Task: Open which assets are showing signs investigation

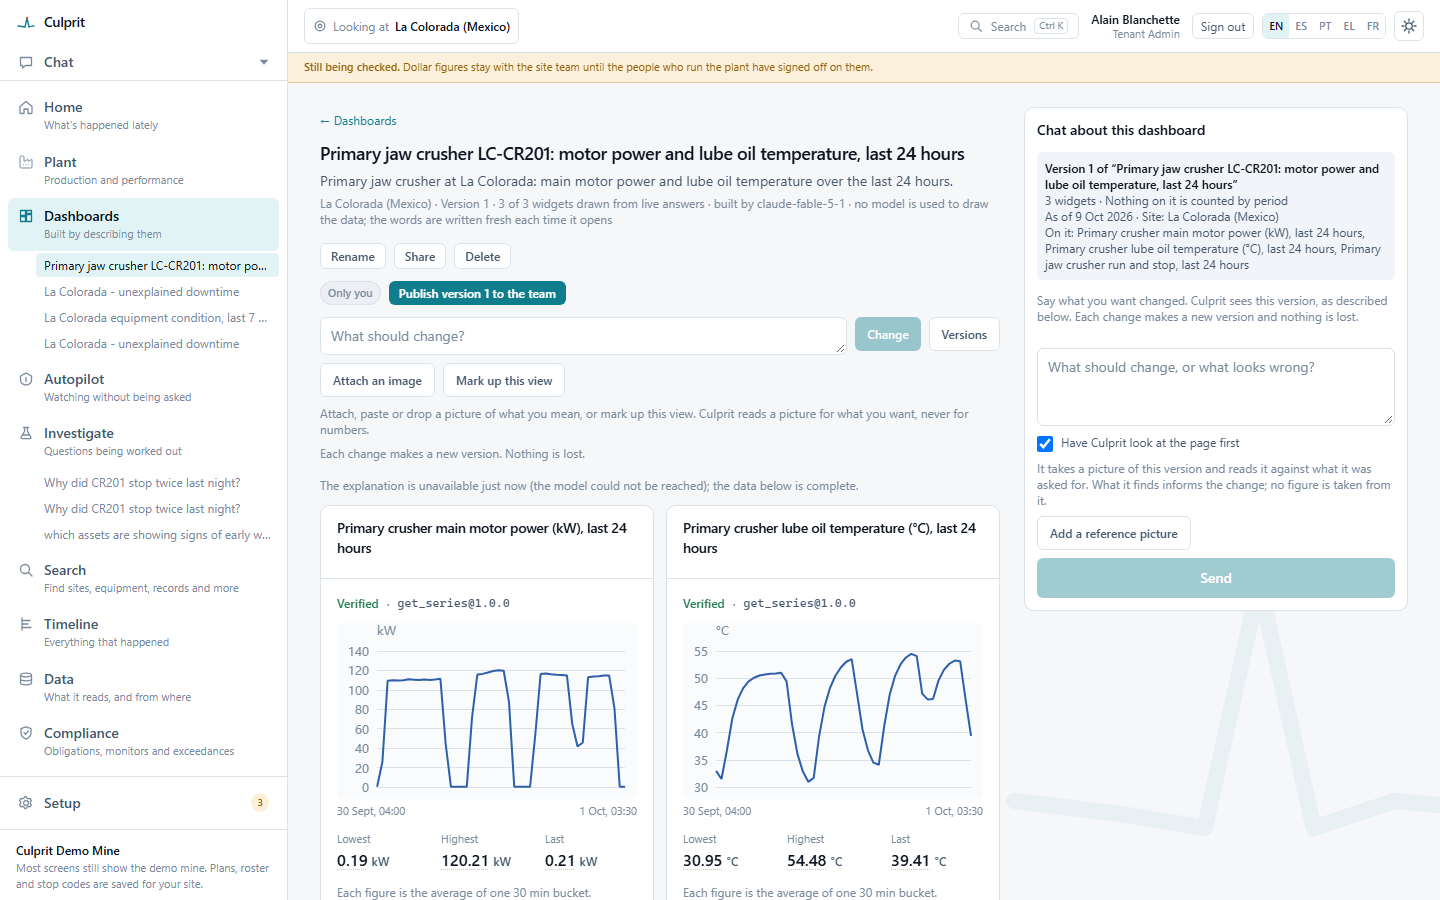Action: 157,535
